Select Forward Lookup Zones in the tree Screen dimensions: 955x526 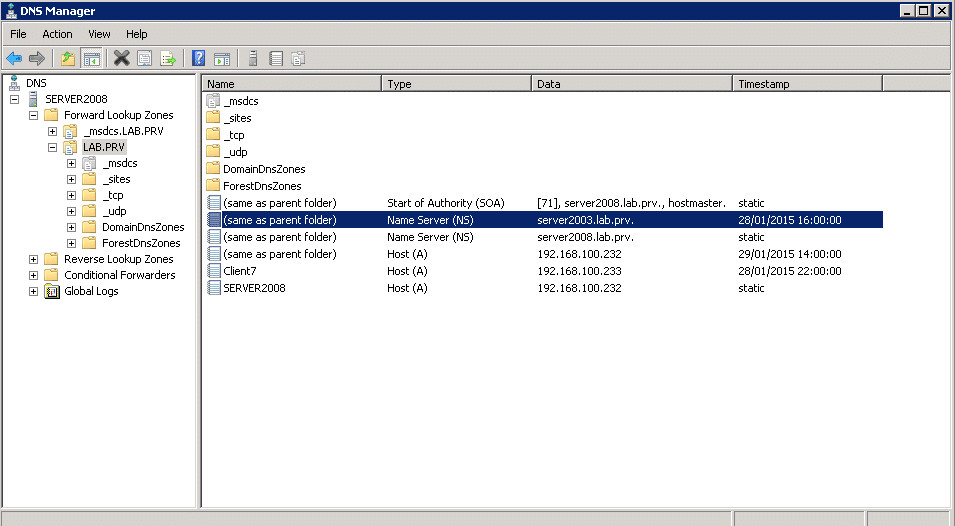click(119, 115)
